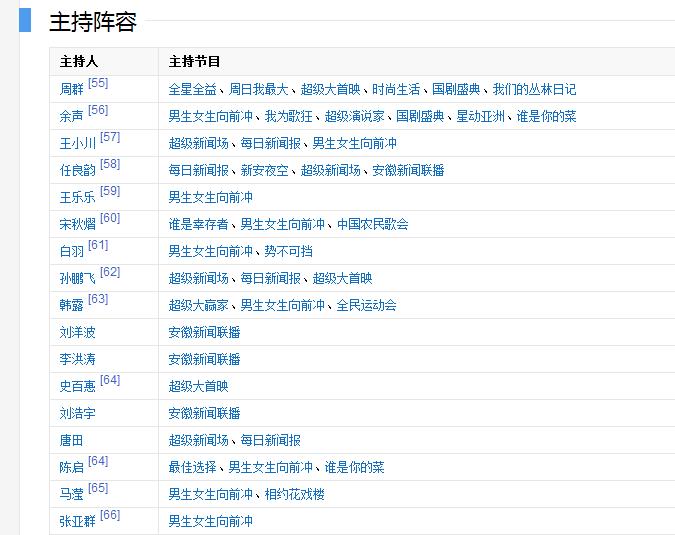Screen dimensions: 675x535
Task: Open reference [55] next to 周群
Action: tap(98, 83)
